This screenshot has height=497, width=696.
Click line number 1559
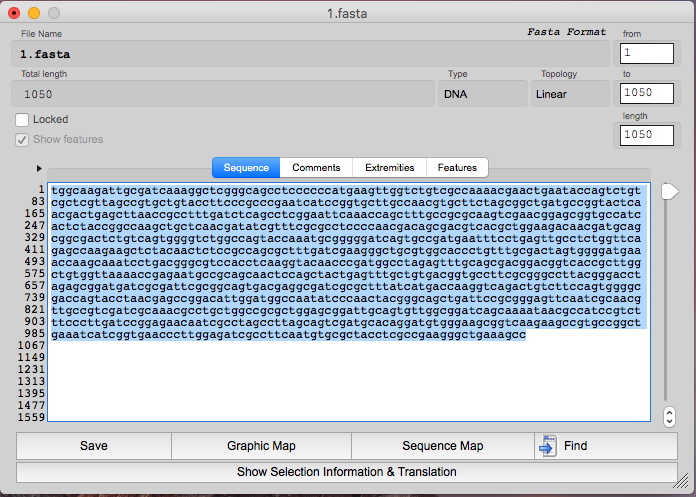click(x=32, y=417)
